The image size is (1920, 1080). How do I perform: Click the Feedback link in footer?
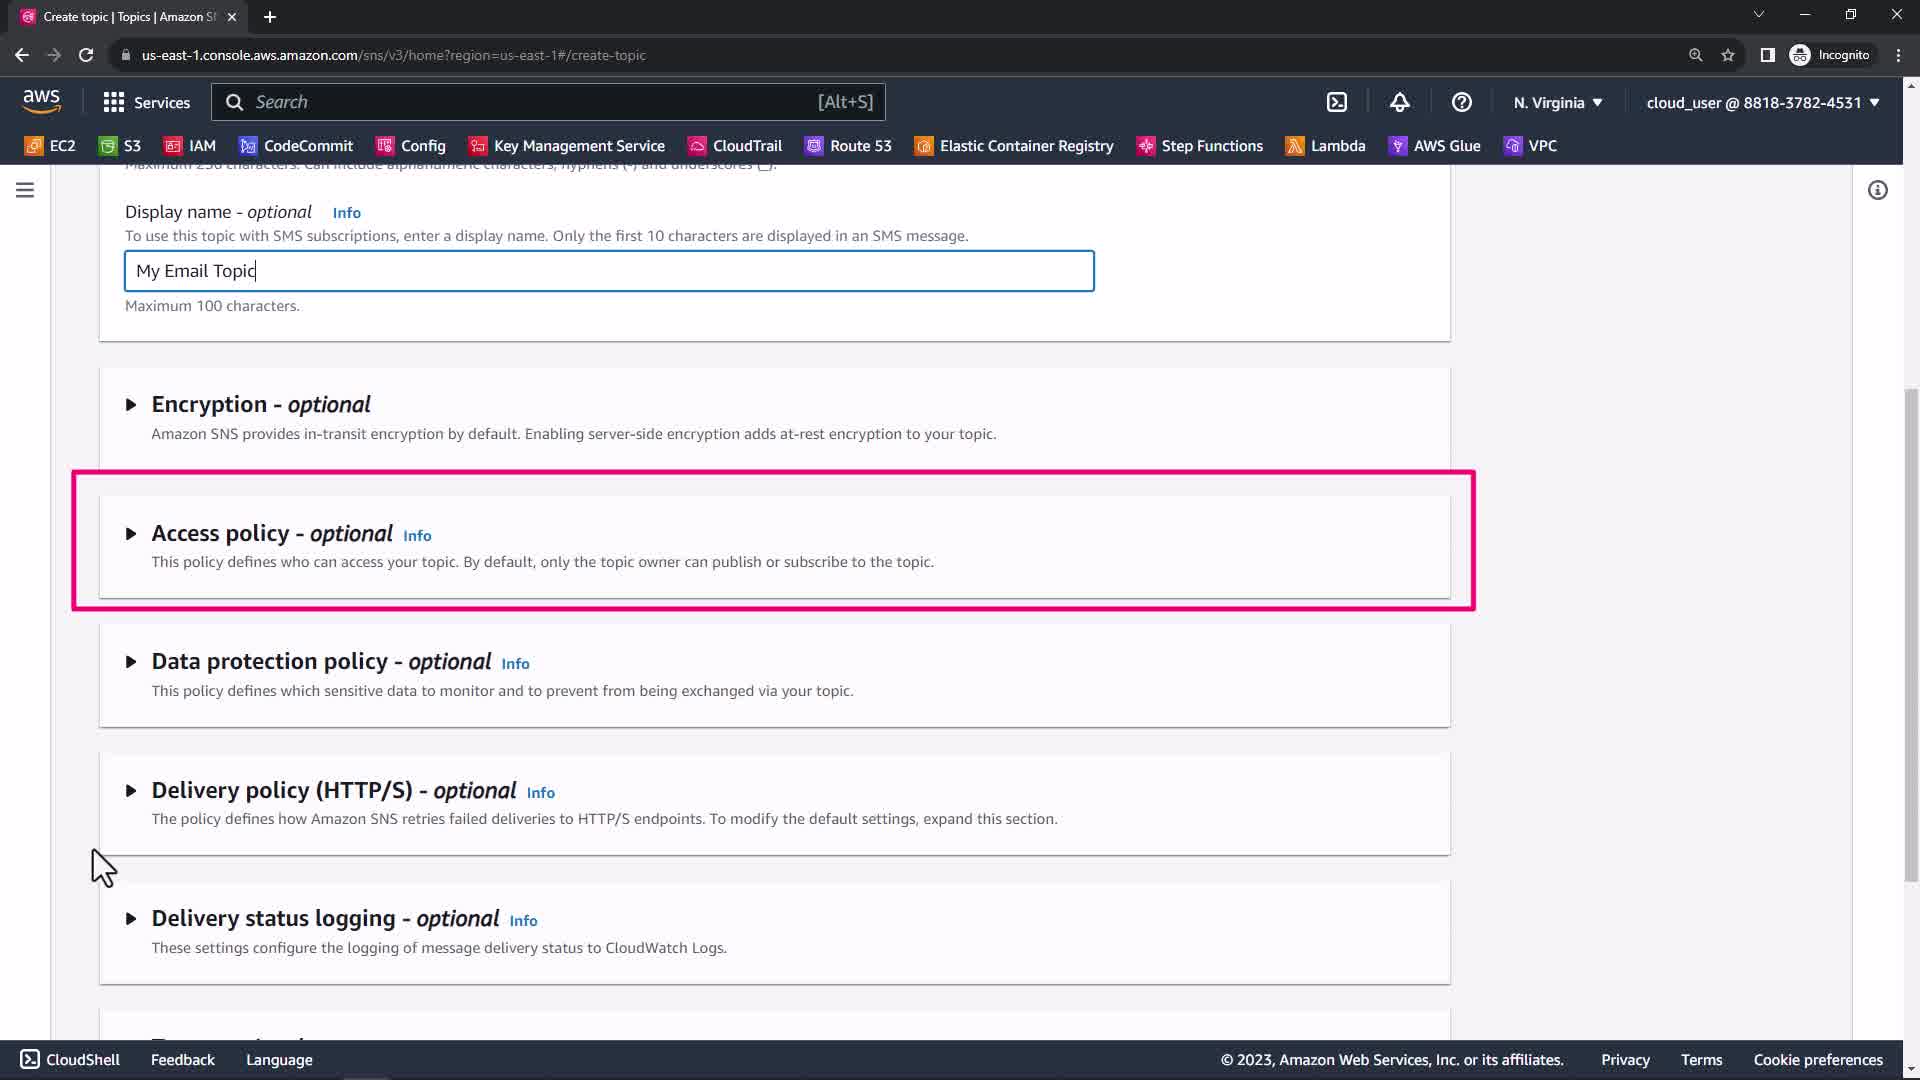182,1060
